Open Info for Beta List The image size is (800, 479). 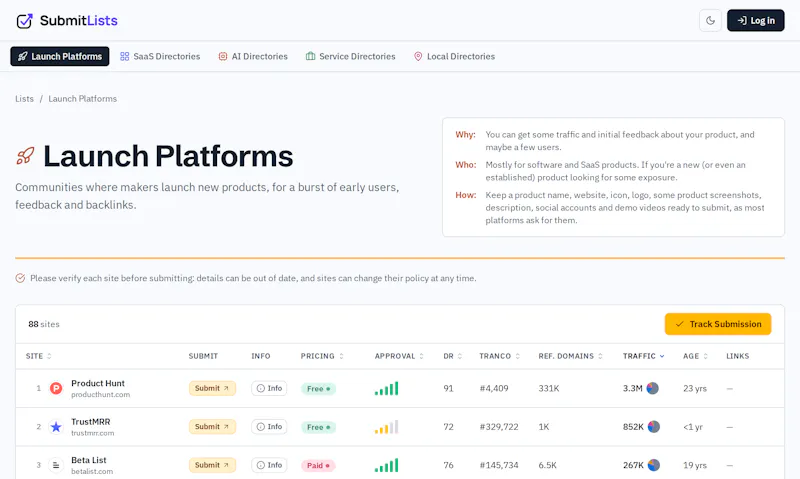(269, 465)
